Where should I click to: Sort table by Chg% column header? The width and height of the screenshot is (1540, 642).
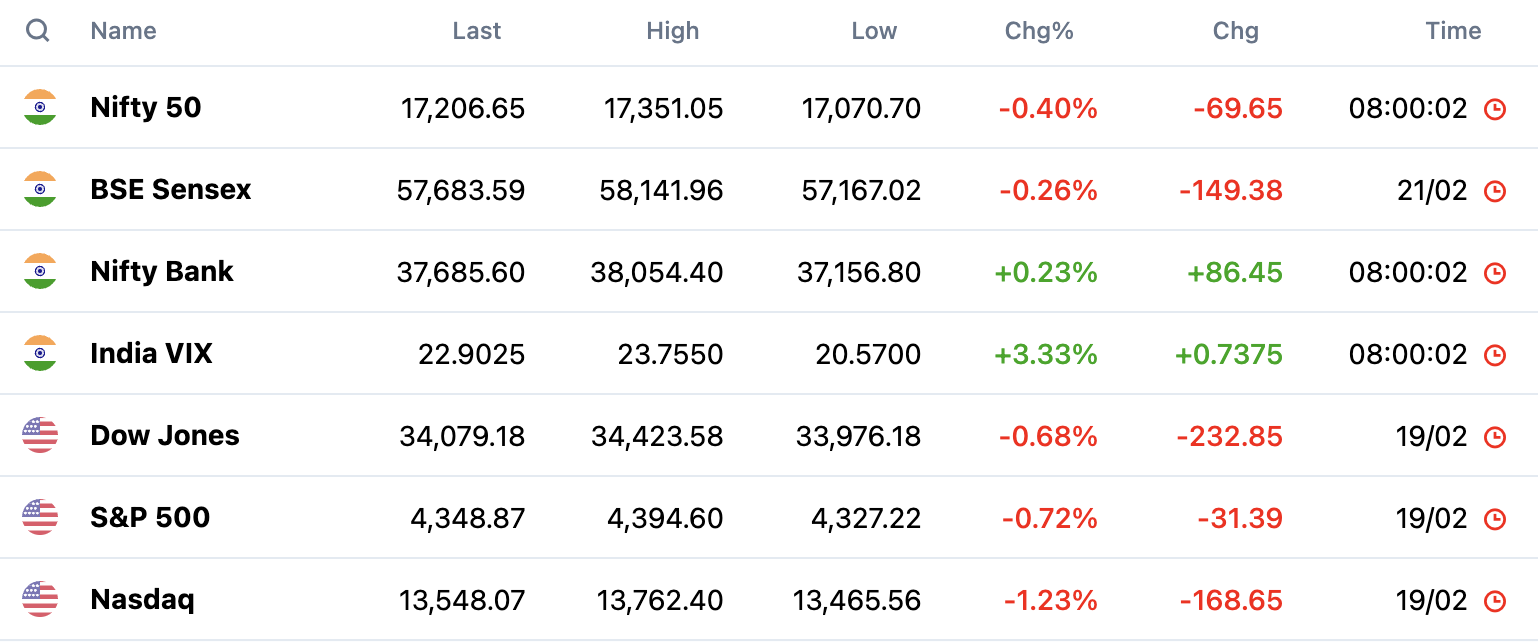tap(1039, 31)
